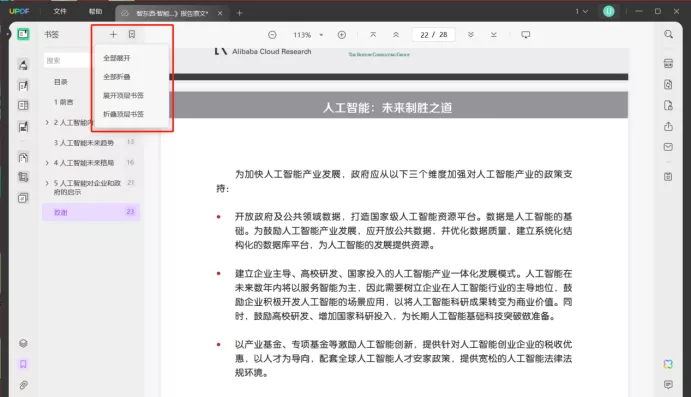This screenshot has height=397, width=691.
Task: Select the '5 人工智能对企业和政府的启示' bookmark
Action: pyautogui.click(x=87, y=187)
